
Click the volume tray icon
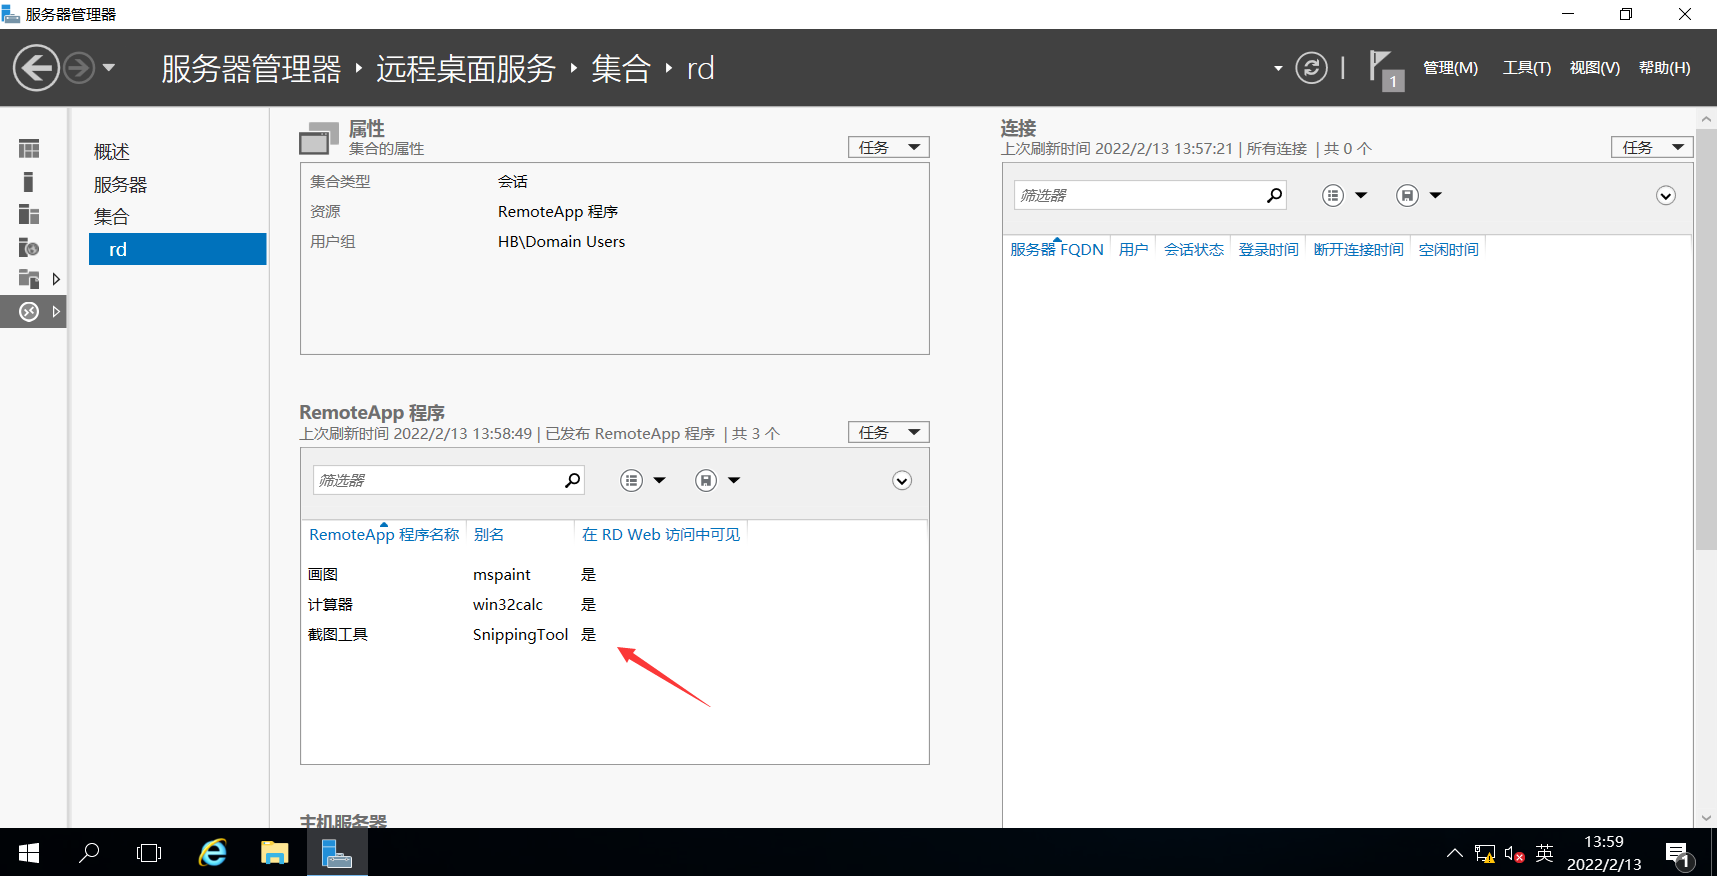point(1514,854)
